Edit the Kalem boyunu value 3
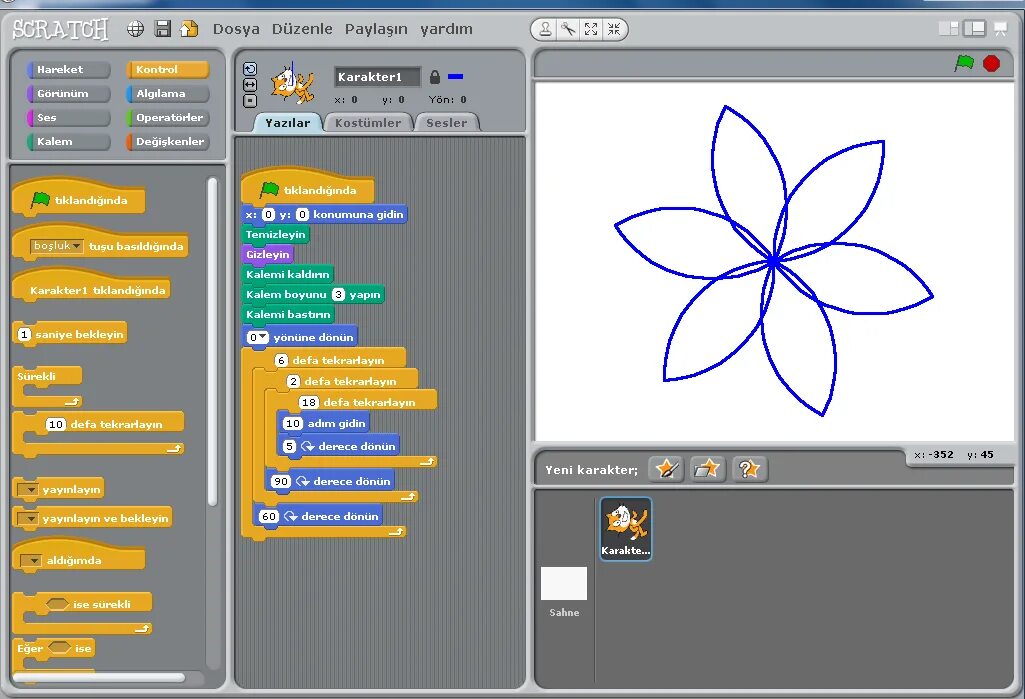1025x699 pixels. point(338,294)
